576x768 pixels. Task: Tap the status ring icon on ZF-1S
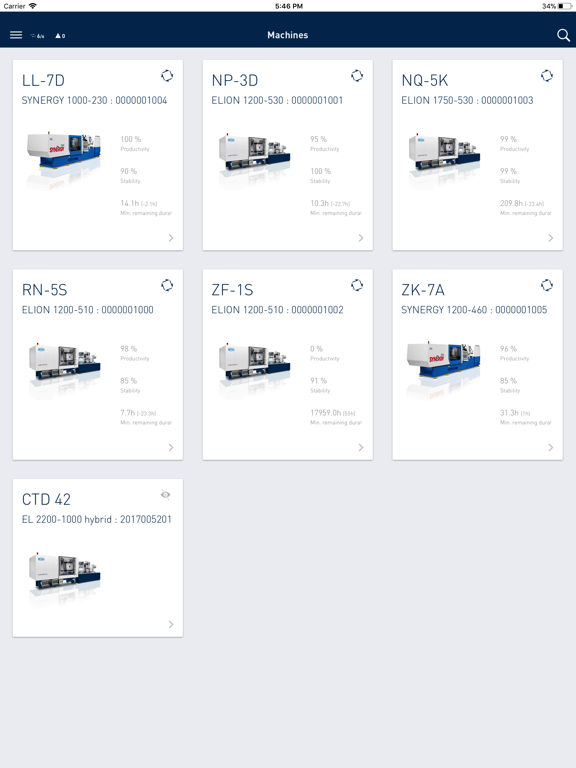click(x=357, y=285)
